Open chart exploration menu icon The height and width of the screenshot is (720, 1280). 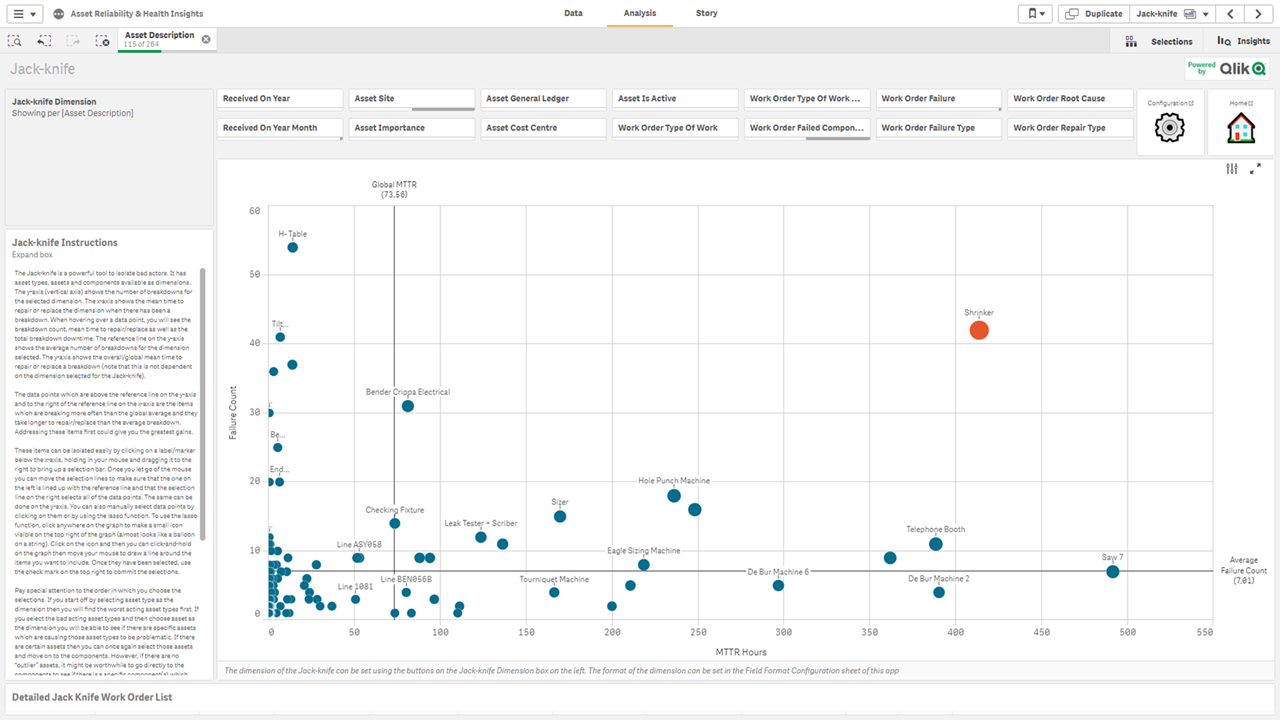1232,169
